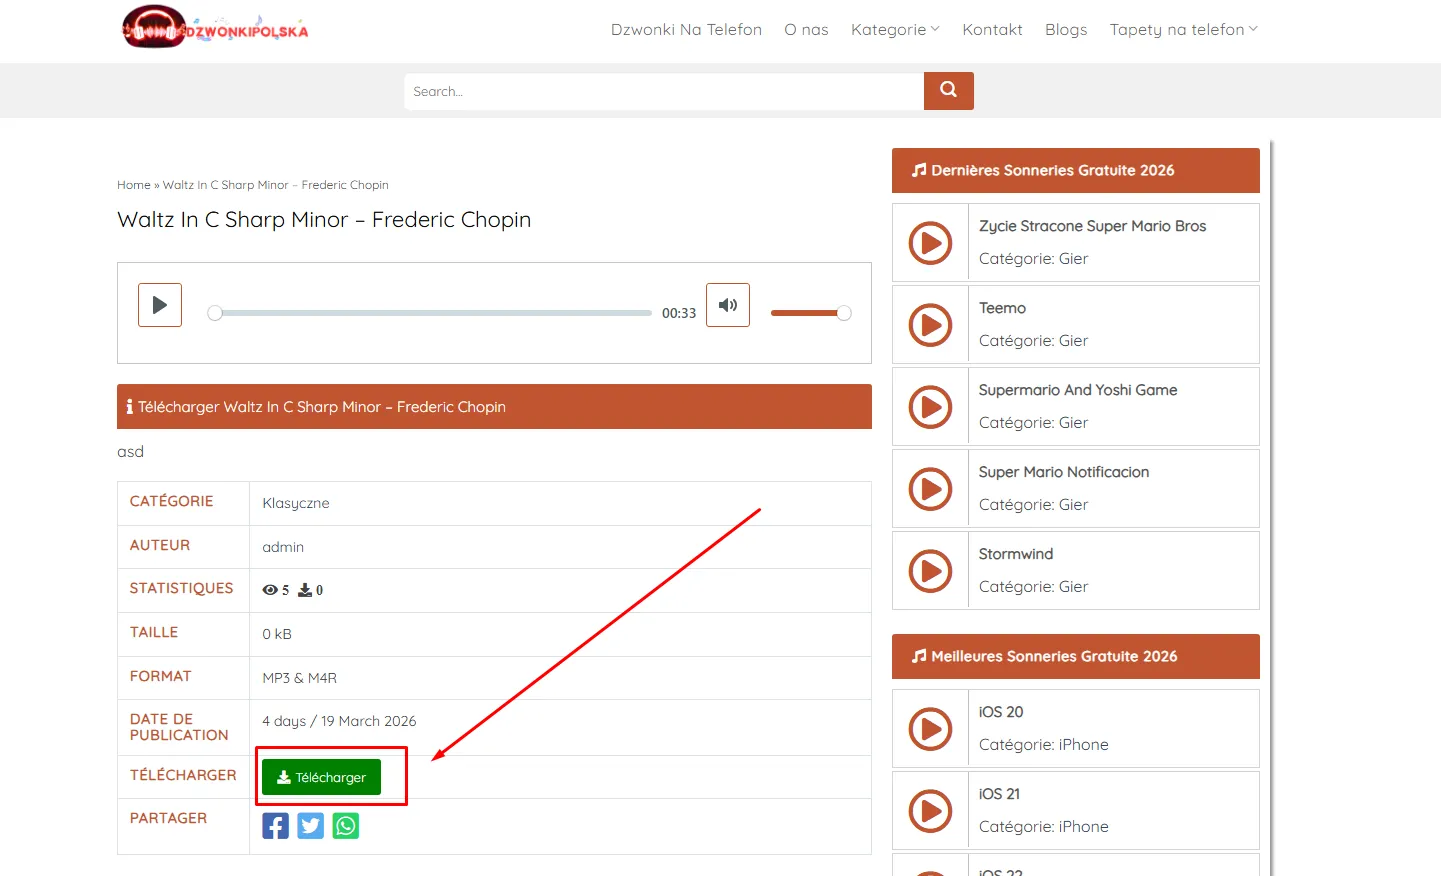The image size is (1441, 876).
Task: Go to the Kontakt page
Action: click(x=992, y=30)
